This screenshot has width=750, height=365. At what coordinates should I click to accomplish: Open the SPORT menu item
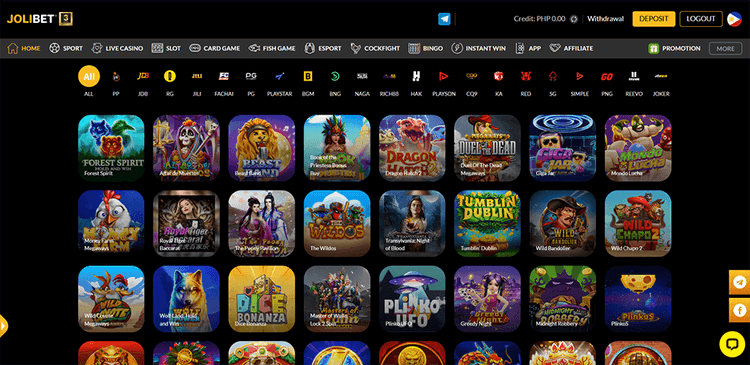(66, 48)
